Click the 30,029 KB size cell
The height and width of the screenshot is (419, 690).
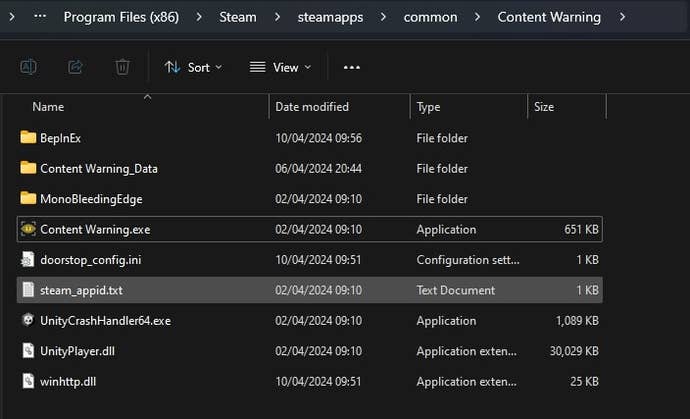click(574, 351)
